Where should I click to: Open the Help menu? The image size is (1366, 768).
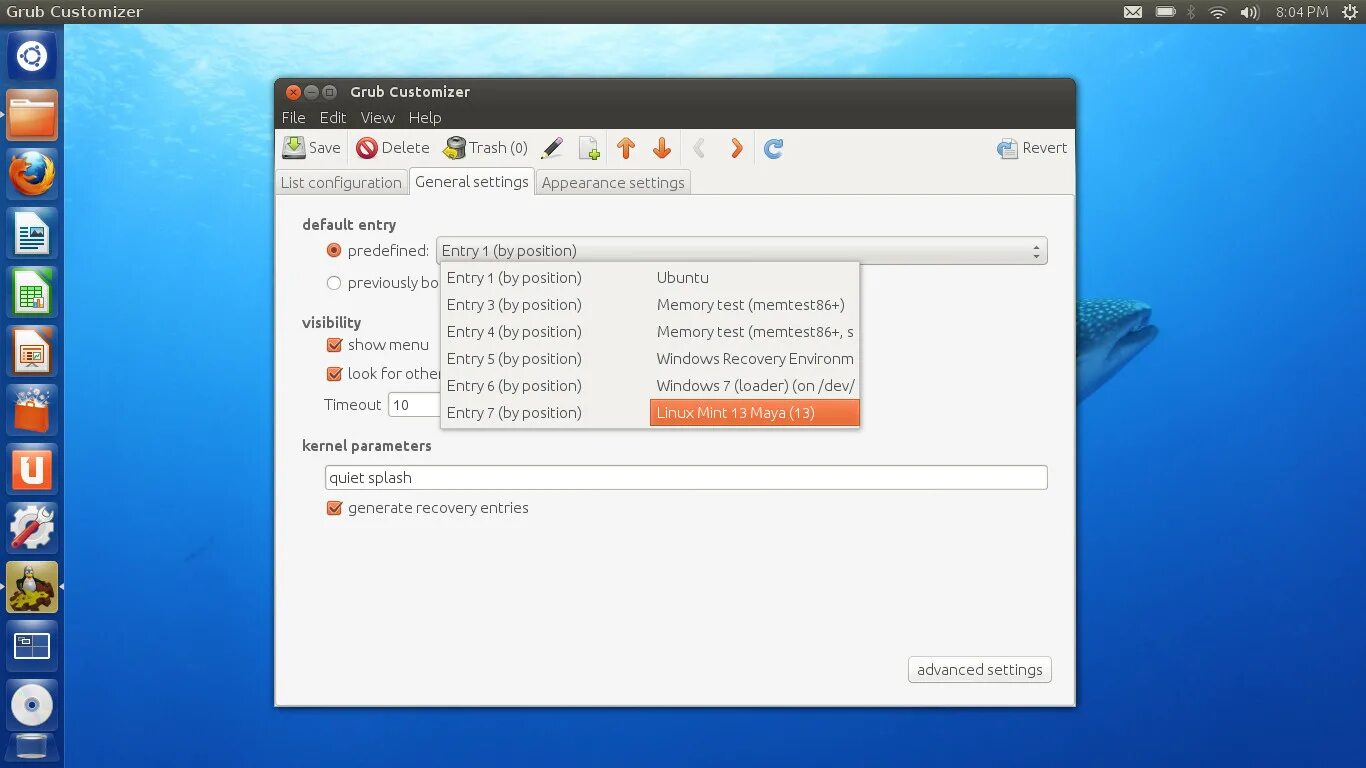click(x=424, y=117)
